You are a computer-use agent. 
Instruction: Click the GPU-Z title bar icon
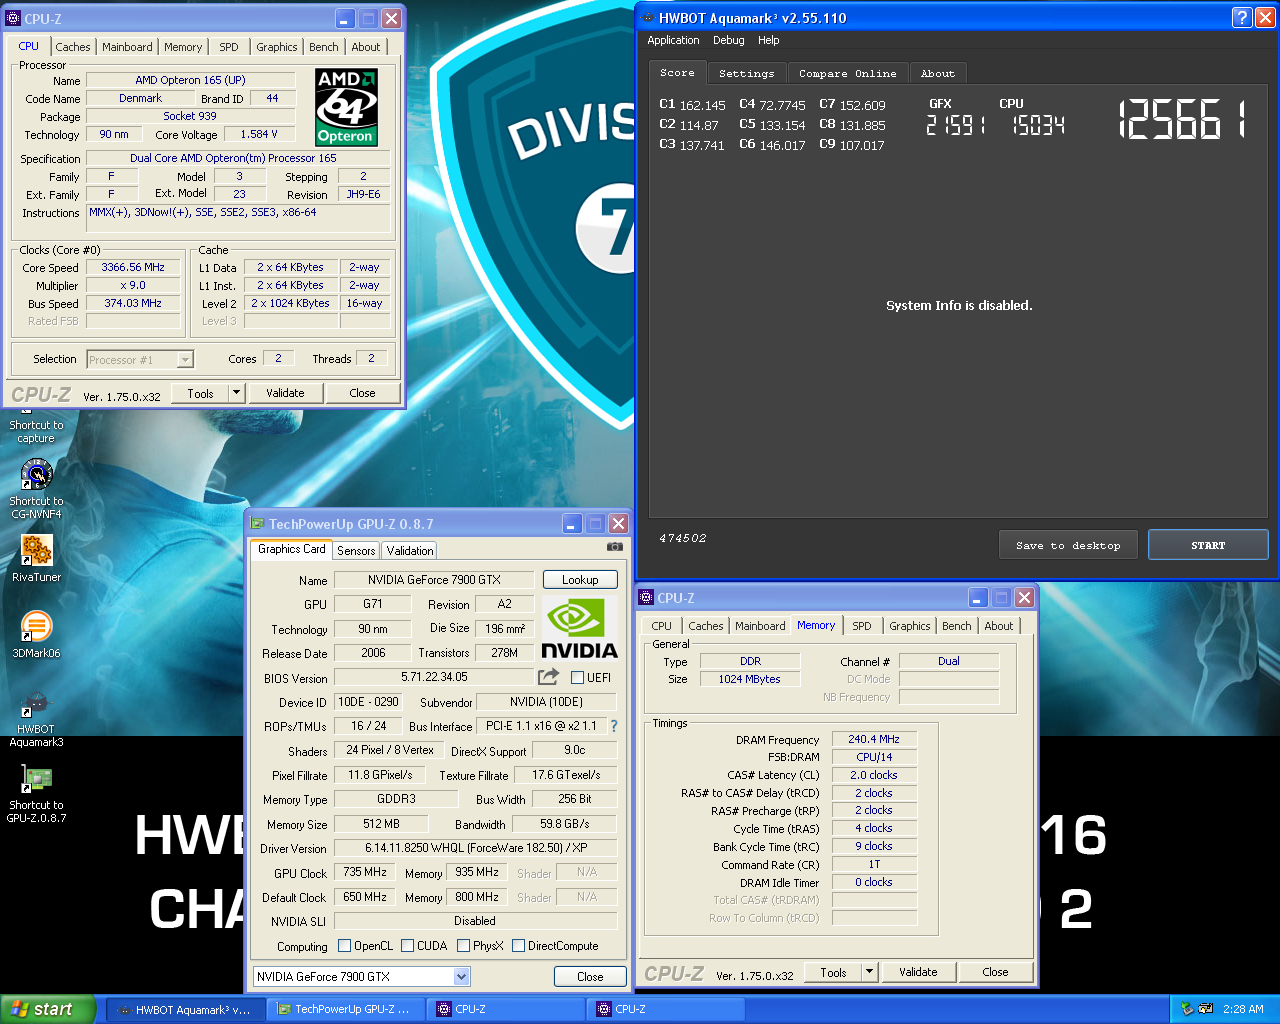pos(257,523)
